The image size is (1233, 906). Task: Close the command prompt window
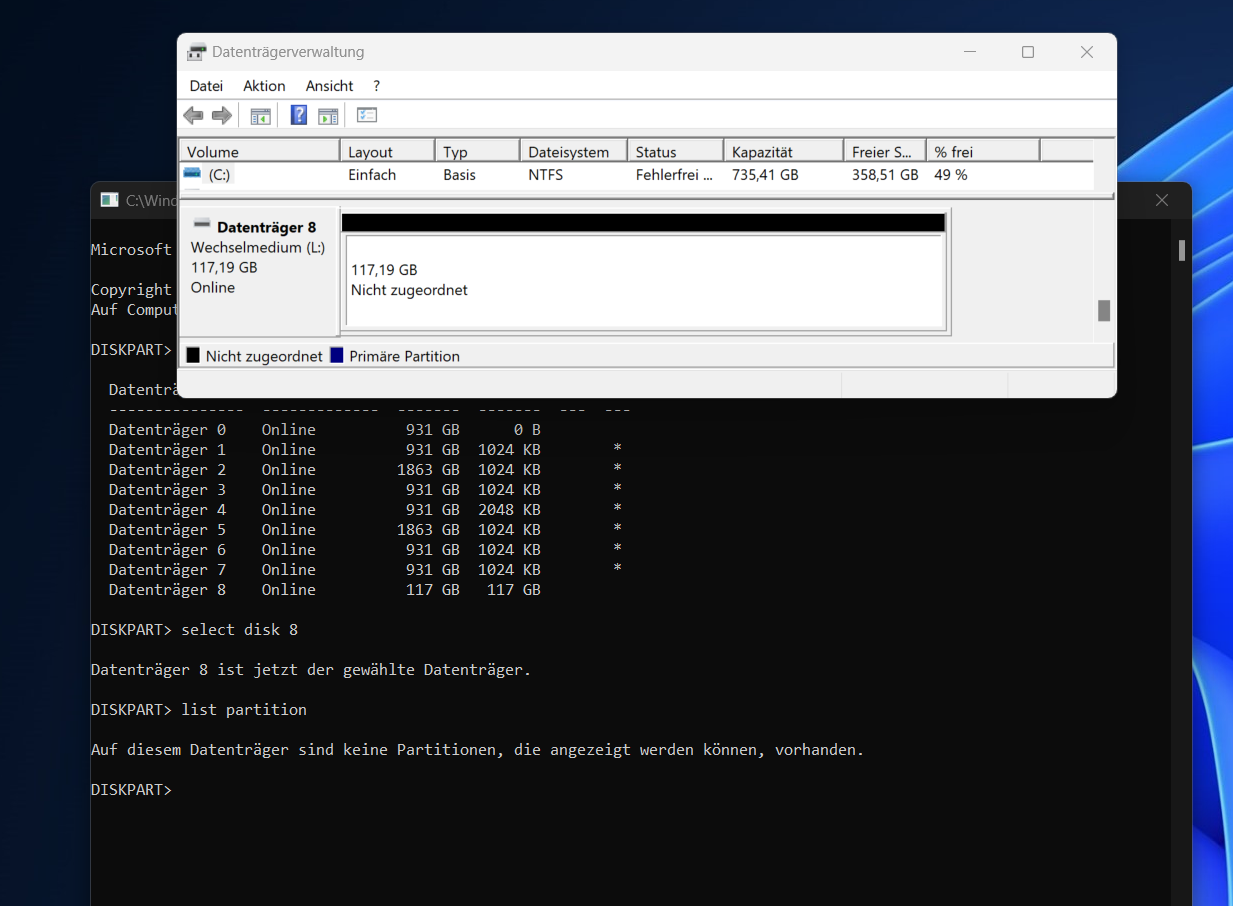pyautogui.click(x=1162, y=200)
